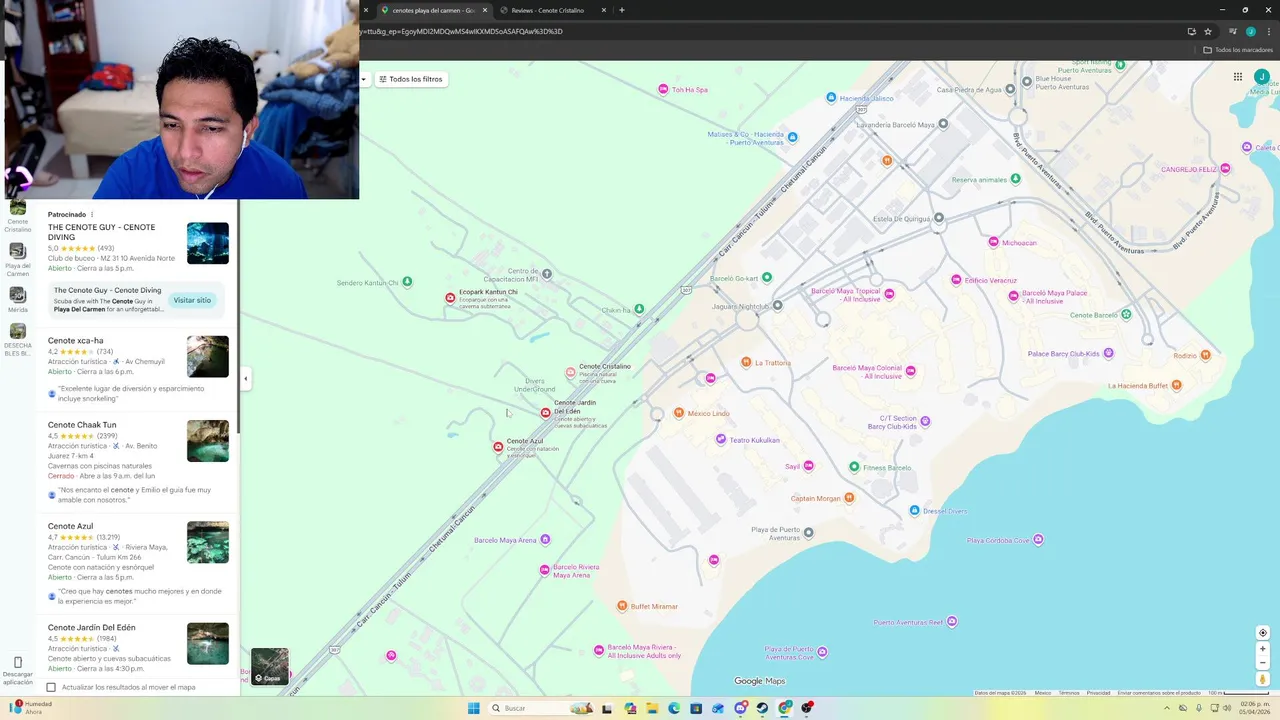View the Cenote Chaak Tun thumbnail photo
Screen dimensions: 1280x720
(x=208, y=441)
